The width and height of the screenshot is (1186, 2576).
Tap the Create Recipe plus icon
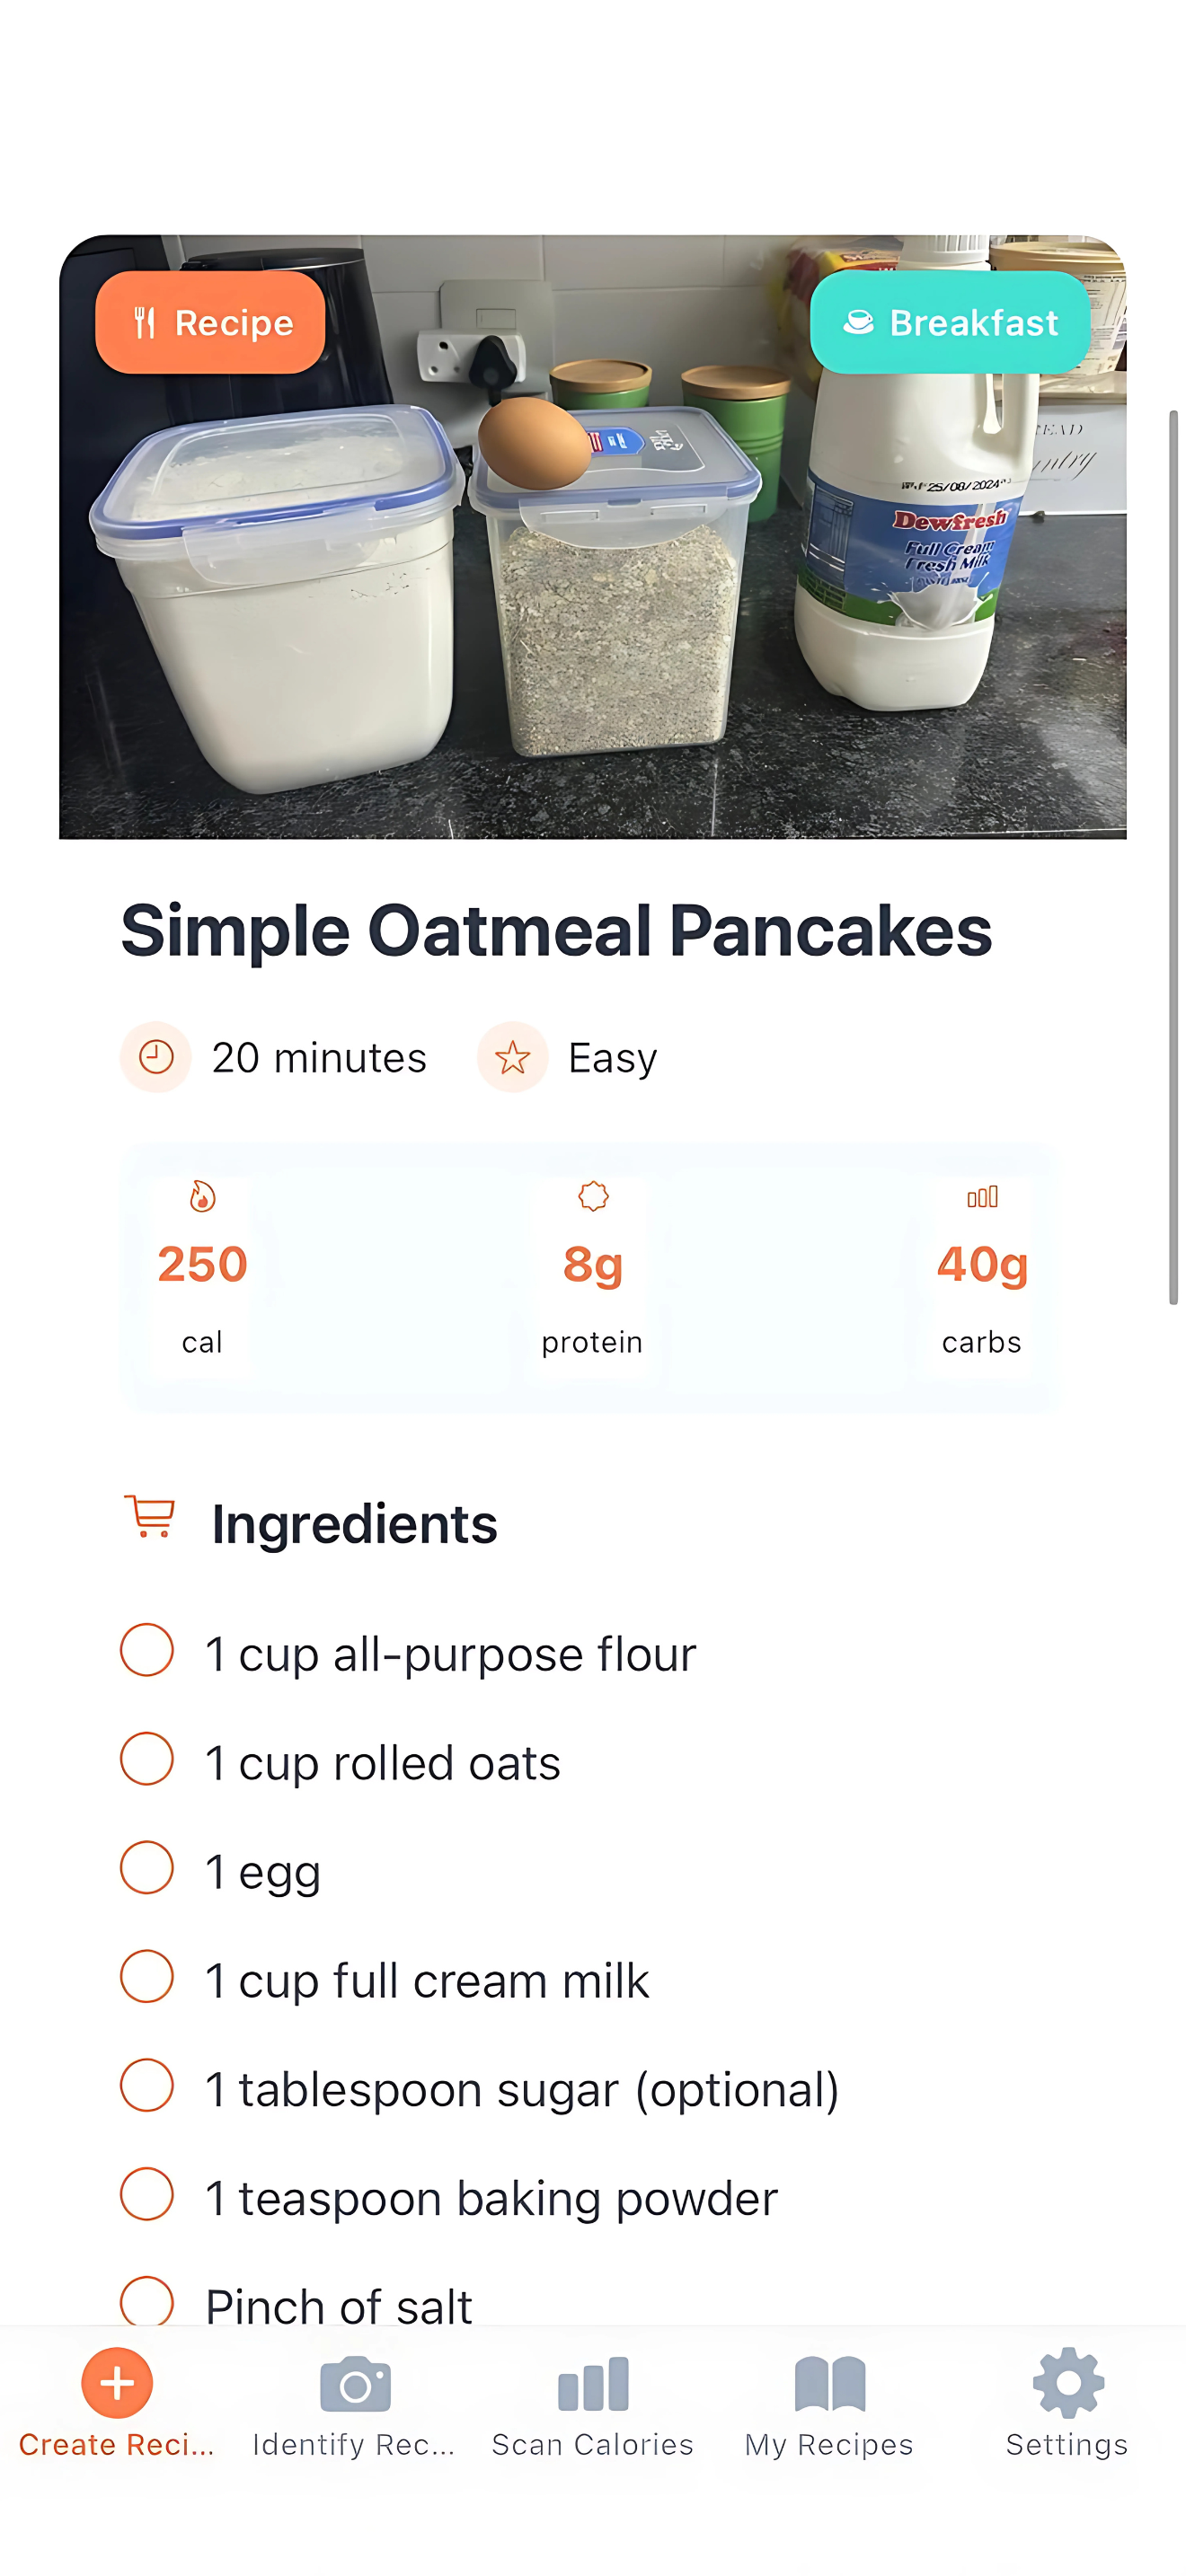click(117, 2383)
